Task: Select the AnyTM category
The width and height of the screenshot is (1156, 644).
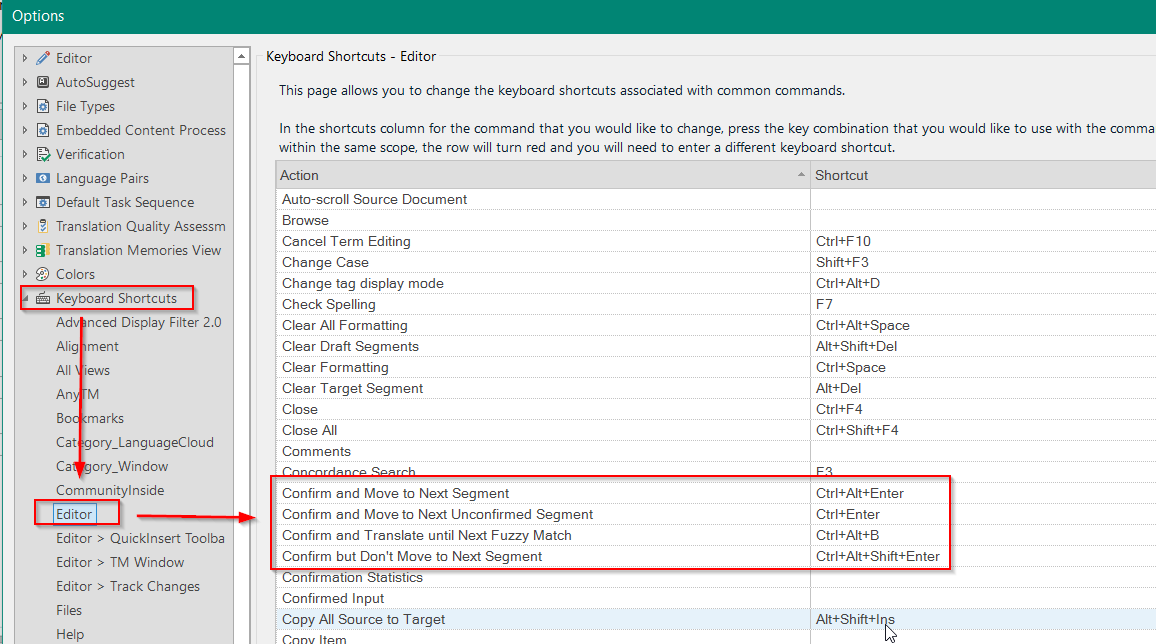Action: (77, 394)
